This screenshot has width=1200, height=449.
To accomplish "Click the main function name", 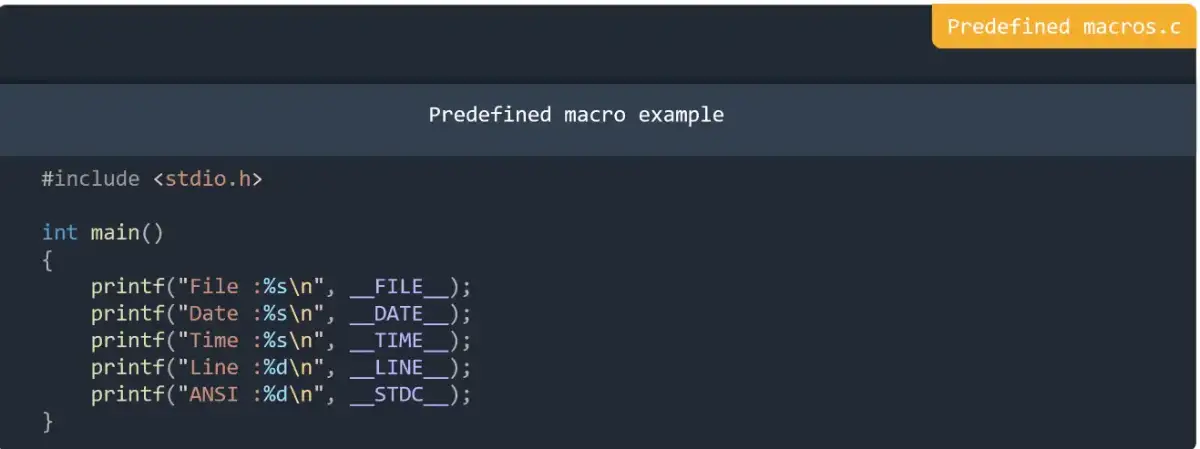I will pos(115,233).
